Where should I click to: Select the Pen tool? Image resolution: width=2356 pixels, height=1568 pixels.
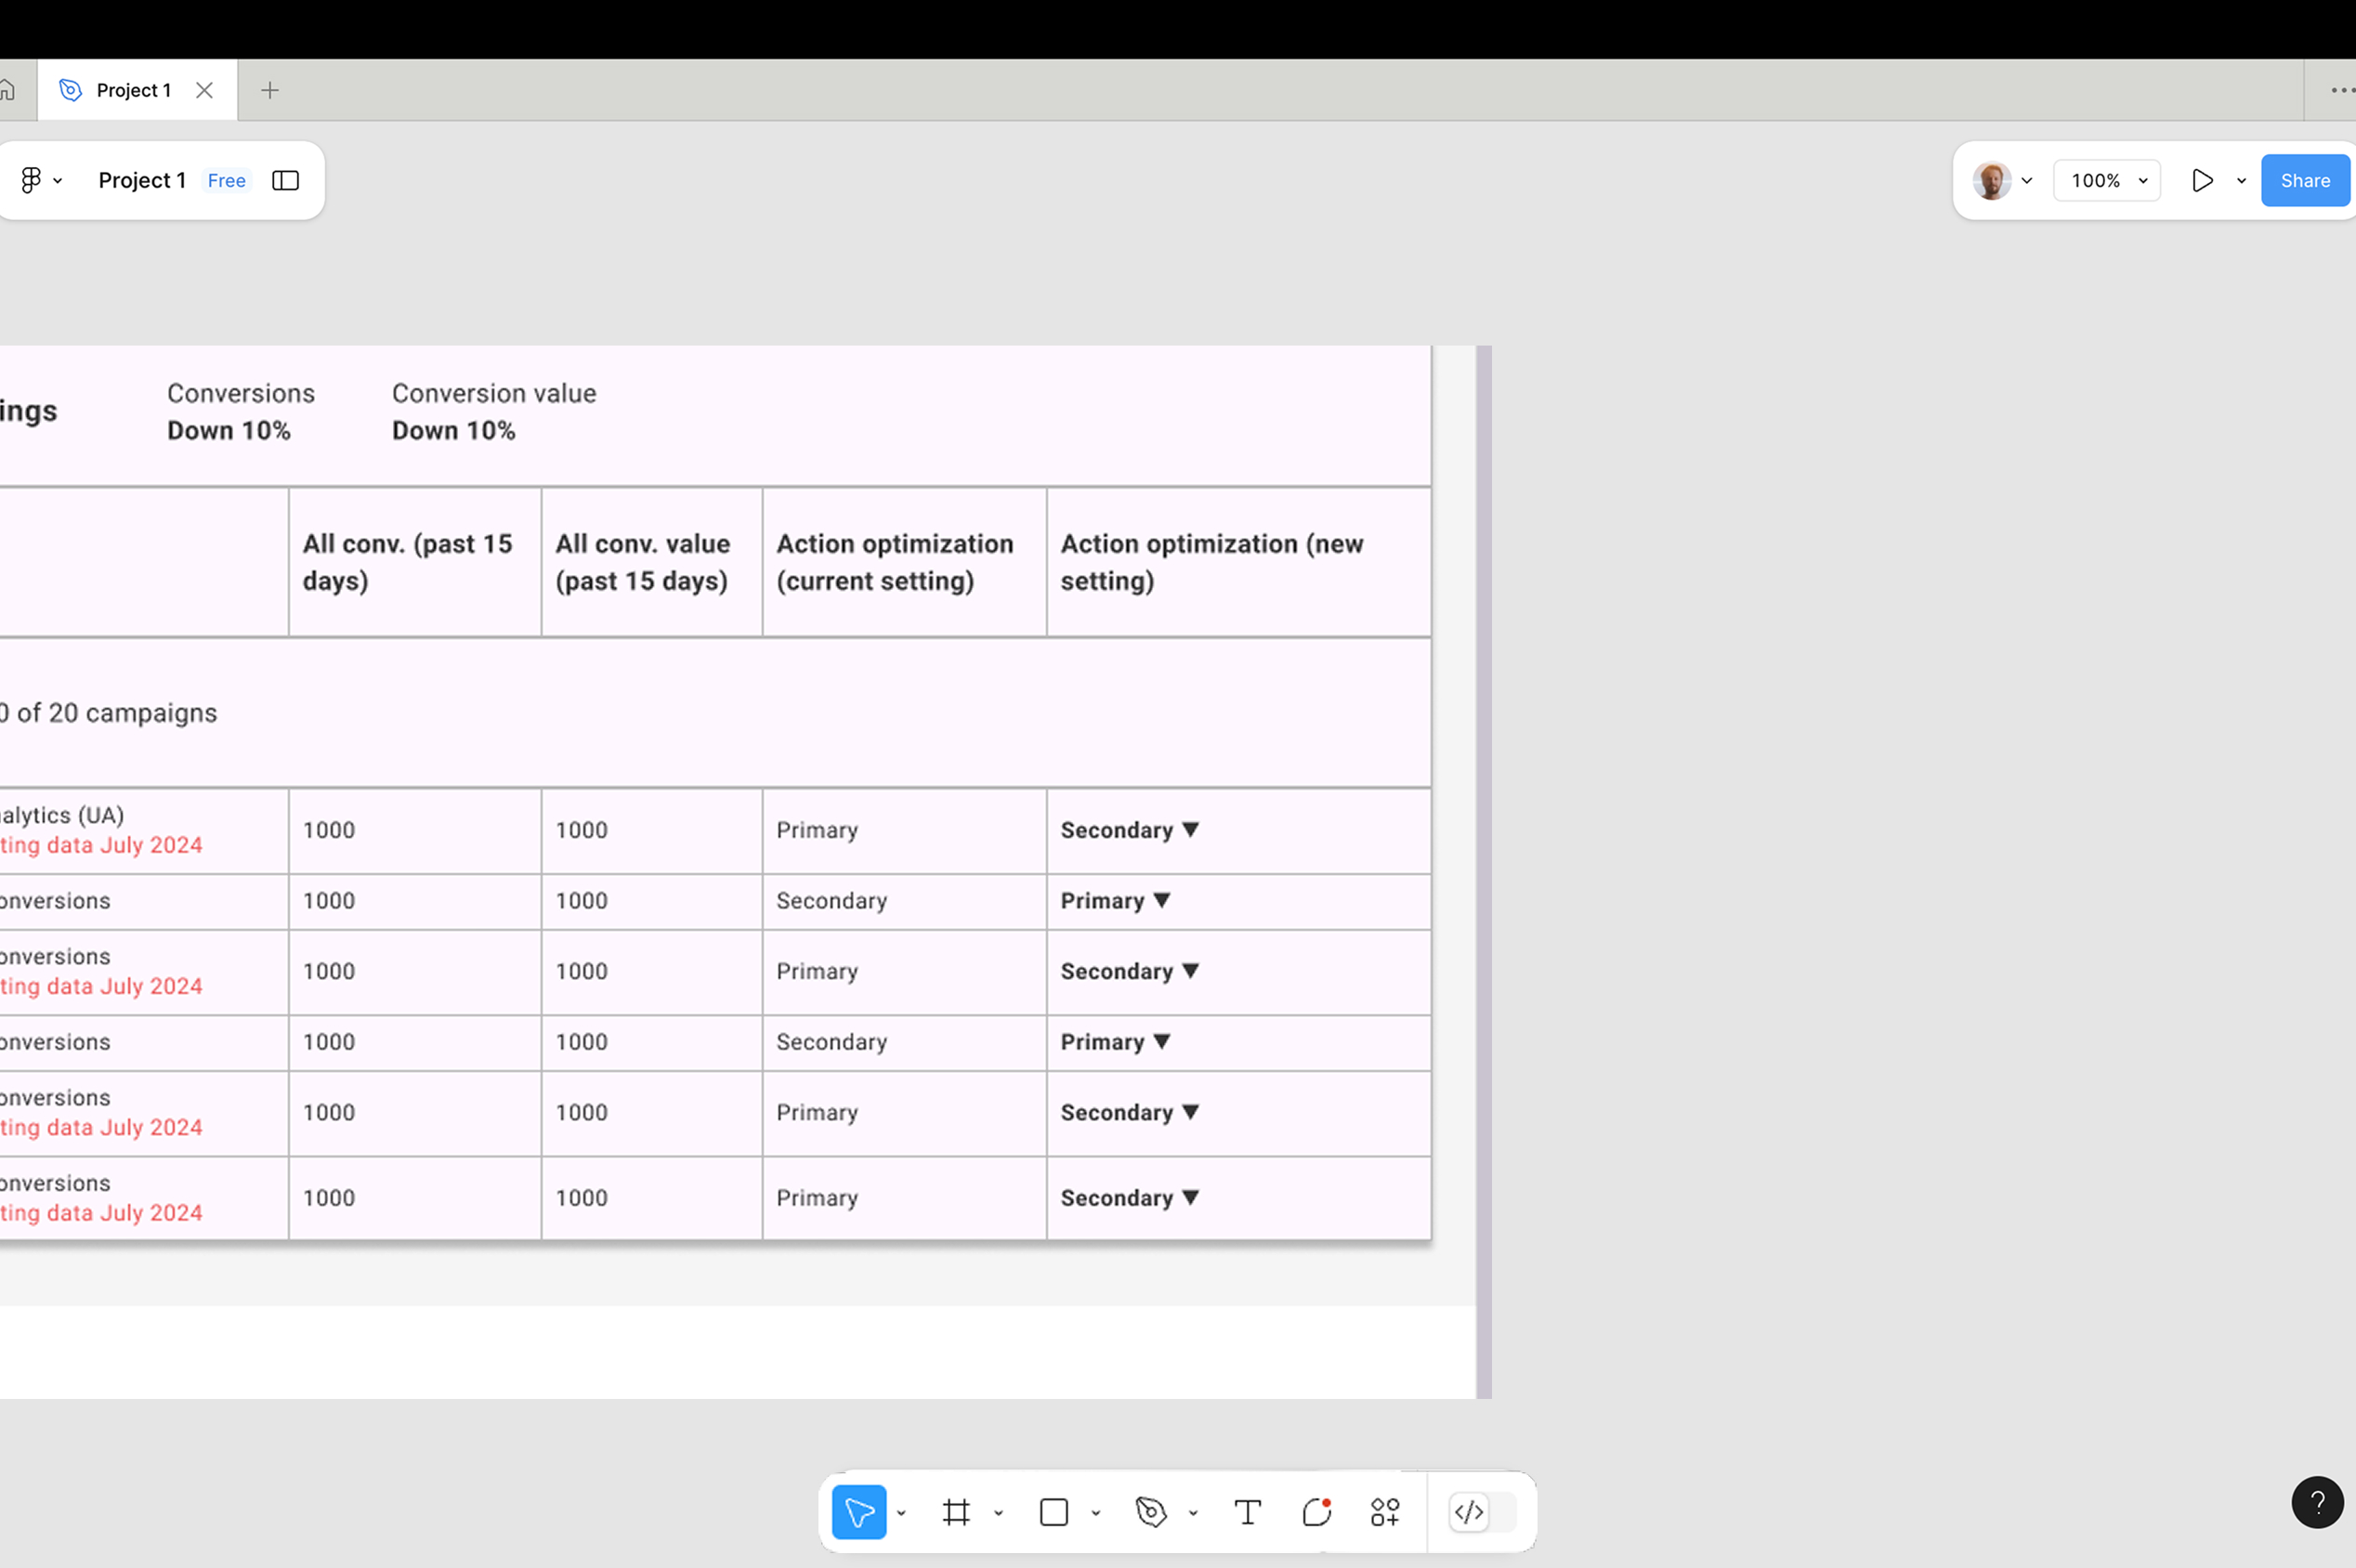click(x=1151, y=1512)
